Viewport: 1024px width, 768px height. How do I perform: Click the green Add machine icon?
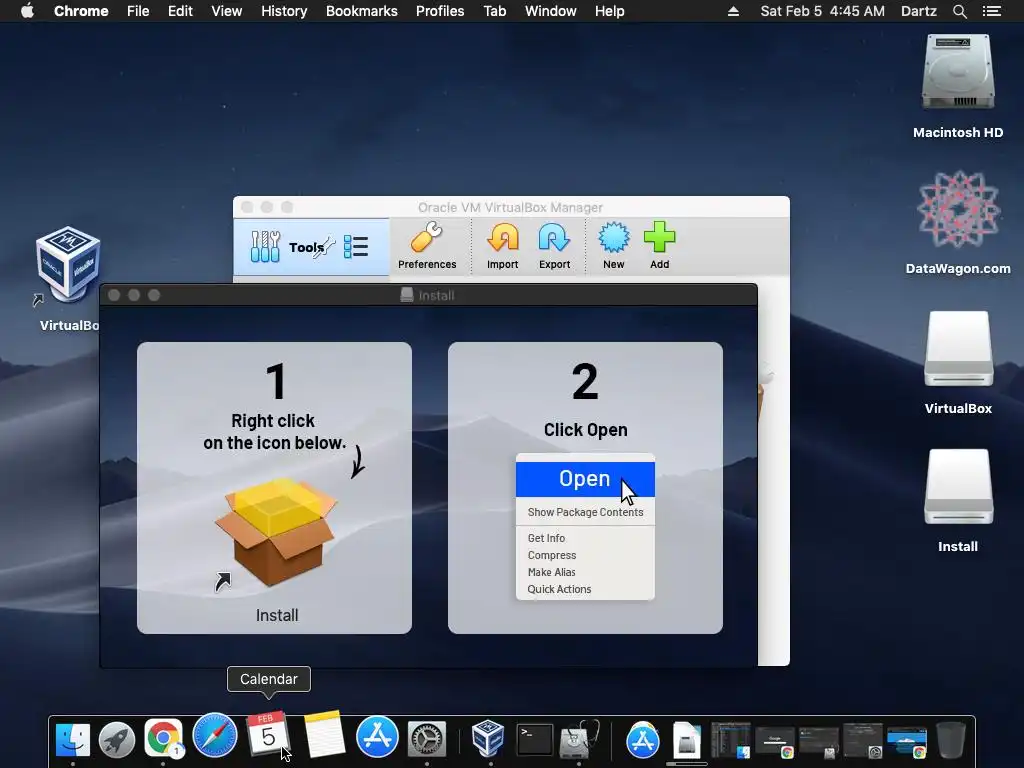pyautogui.click(x=660, y=246)
